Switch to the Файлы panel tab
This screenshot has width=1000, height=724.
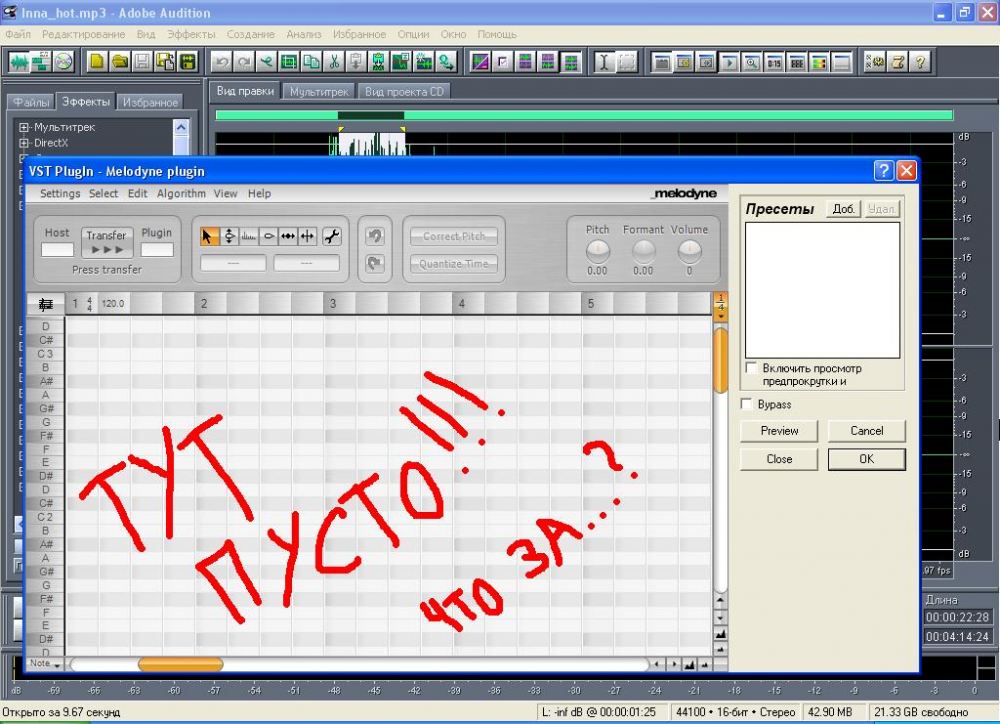[31, 102]
